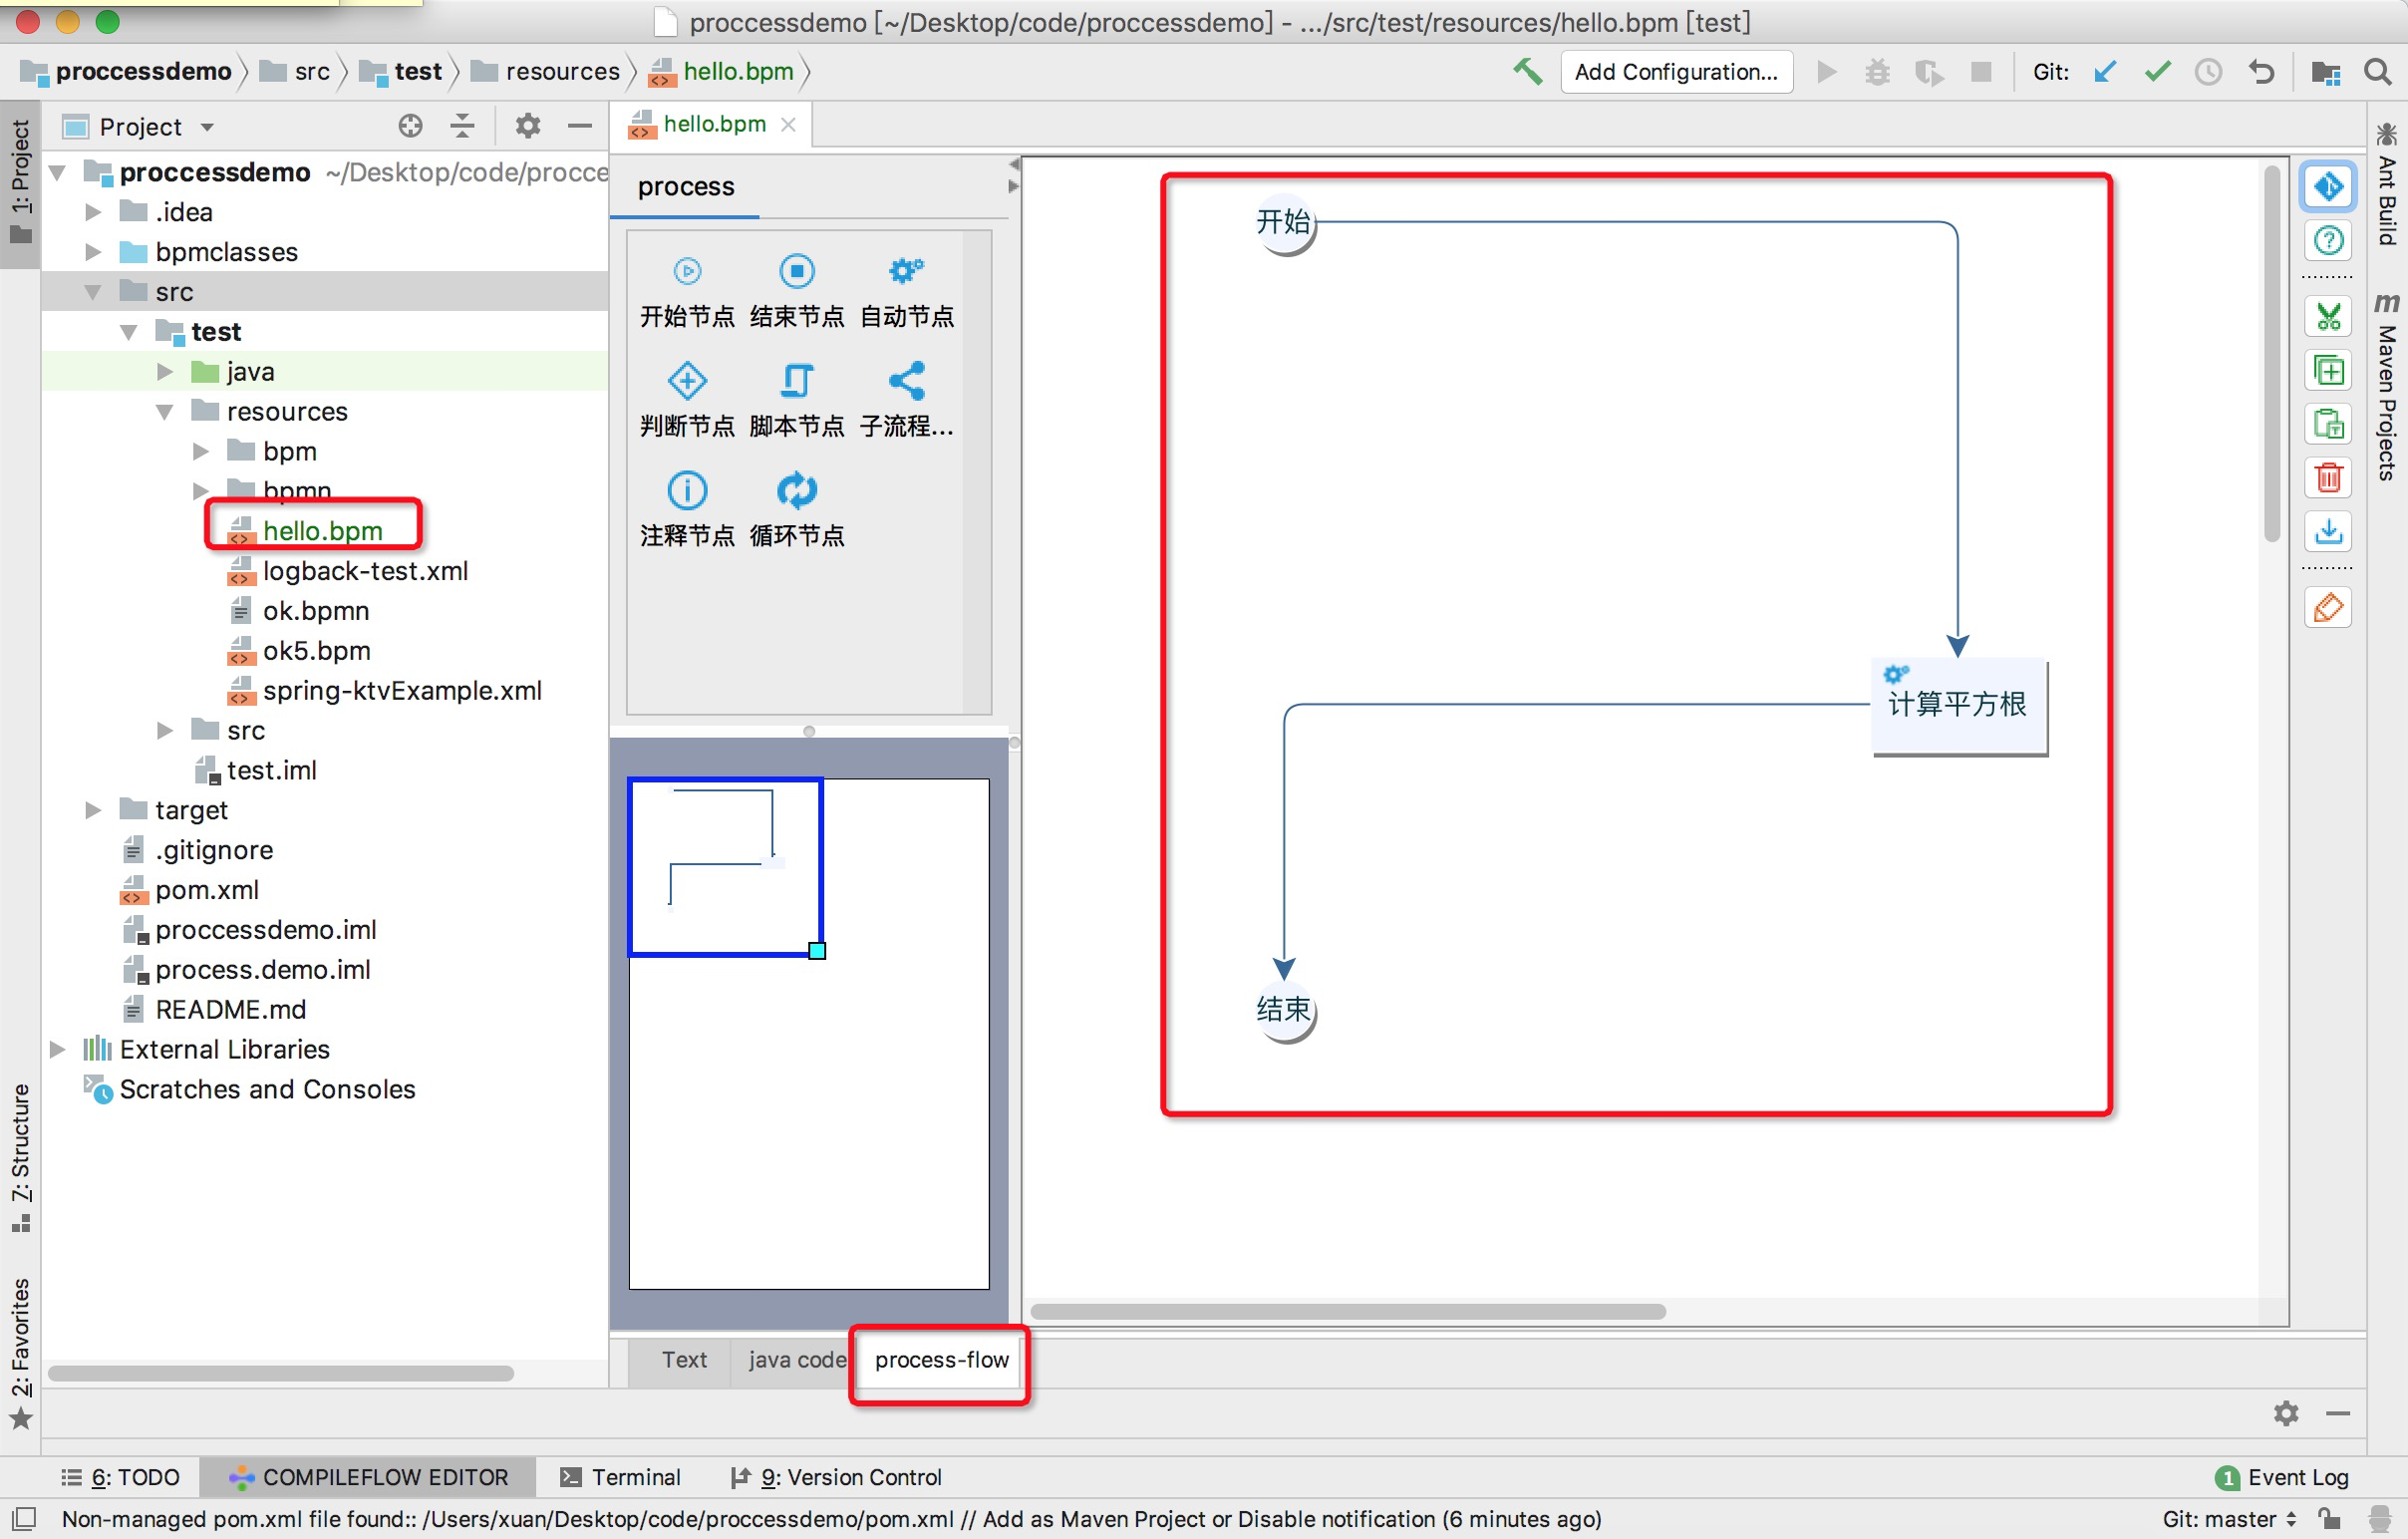Select the 开始节点 start node icon
The width and height of the screenshot is (2408, 1539).
tap(687, 272)
